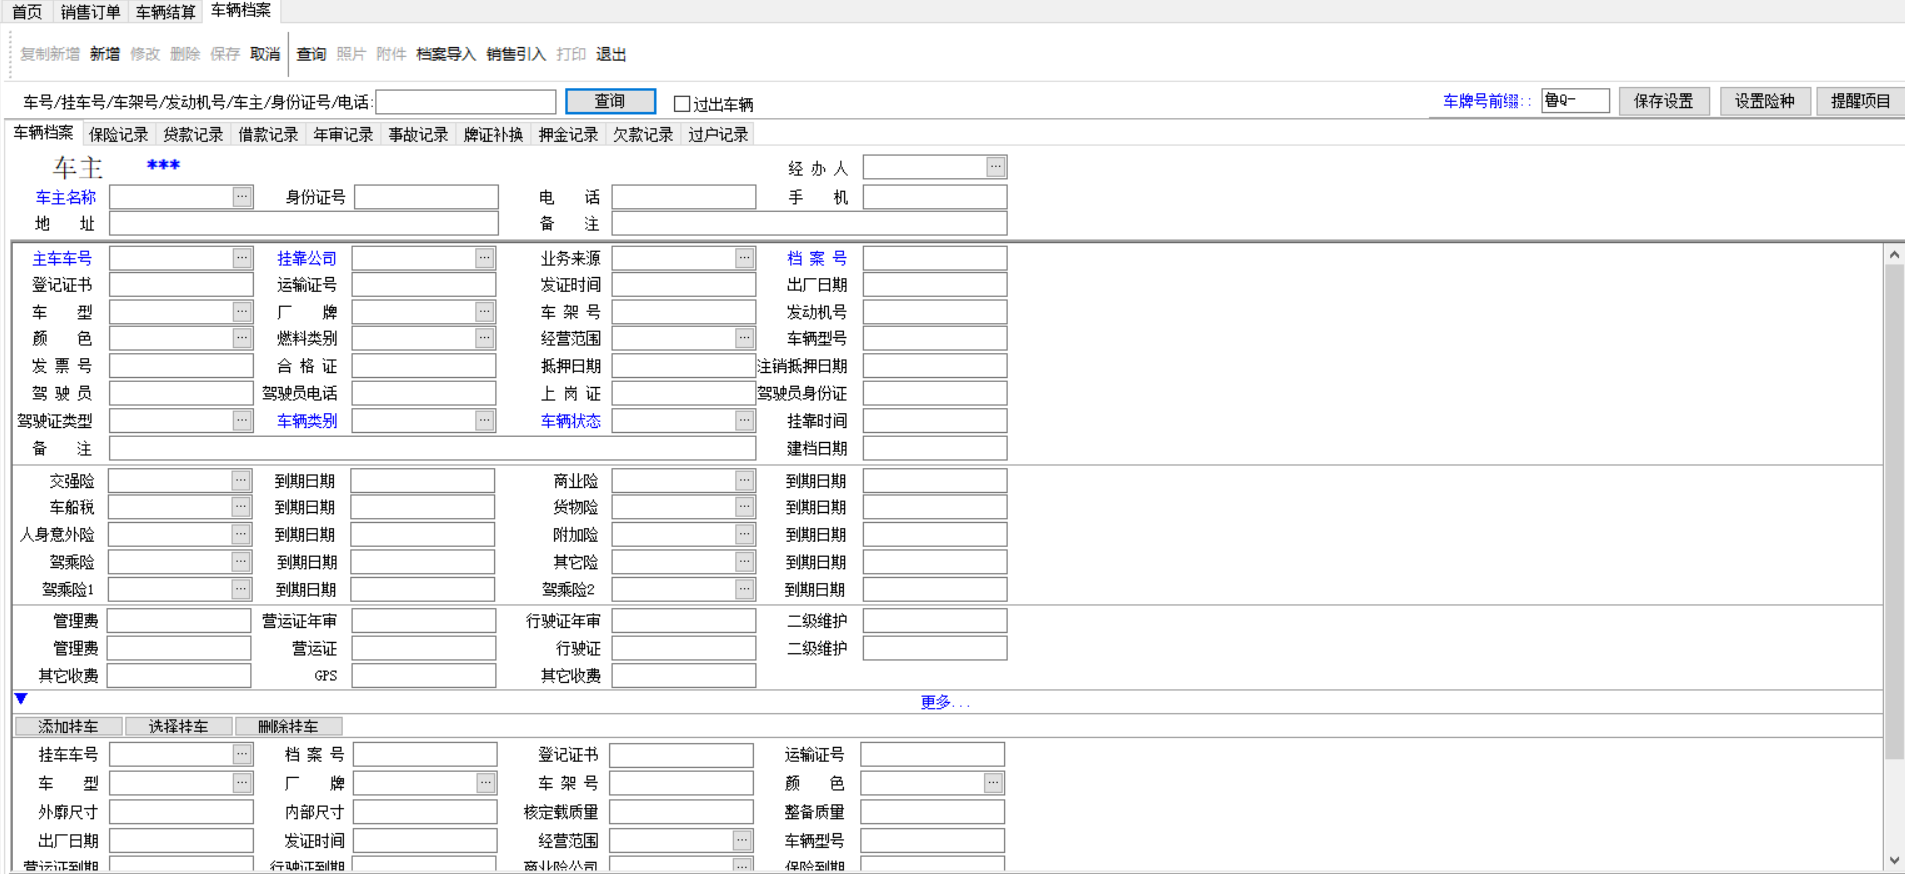Open the 主车车号 lookup ellipsis button
Image resolution: width=1905 pixels, height=874 pixels.
242,258
